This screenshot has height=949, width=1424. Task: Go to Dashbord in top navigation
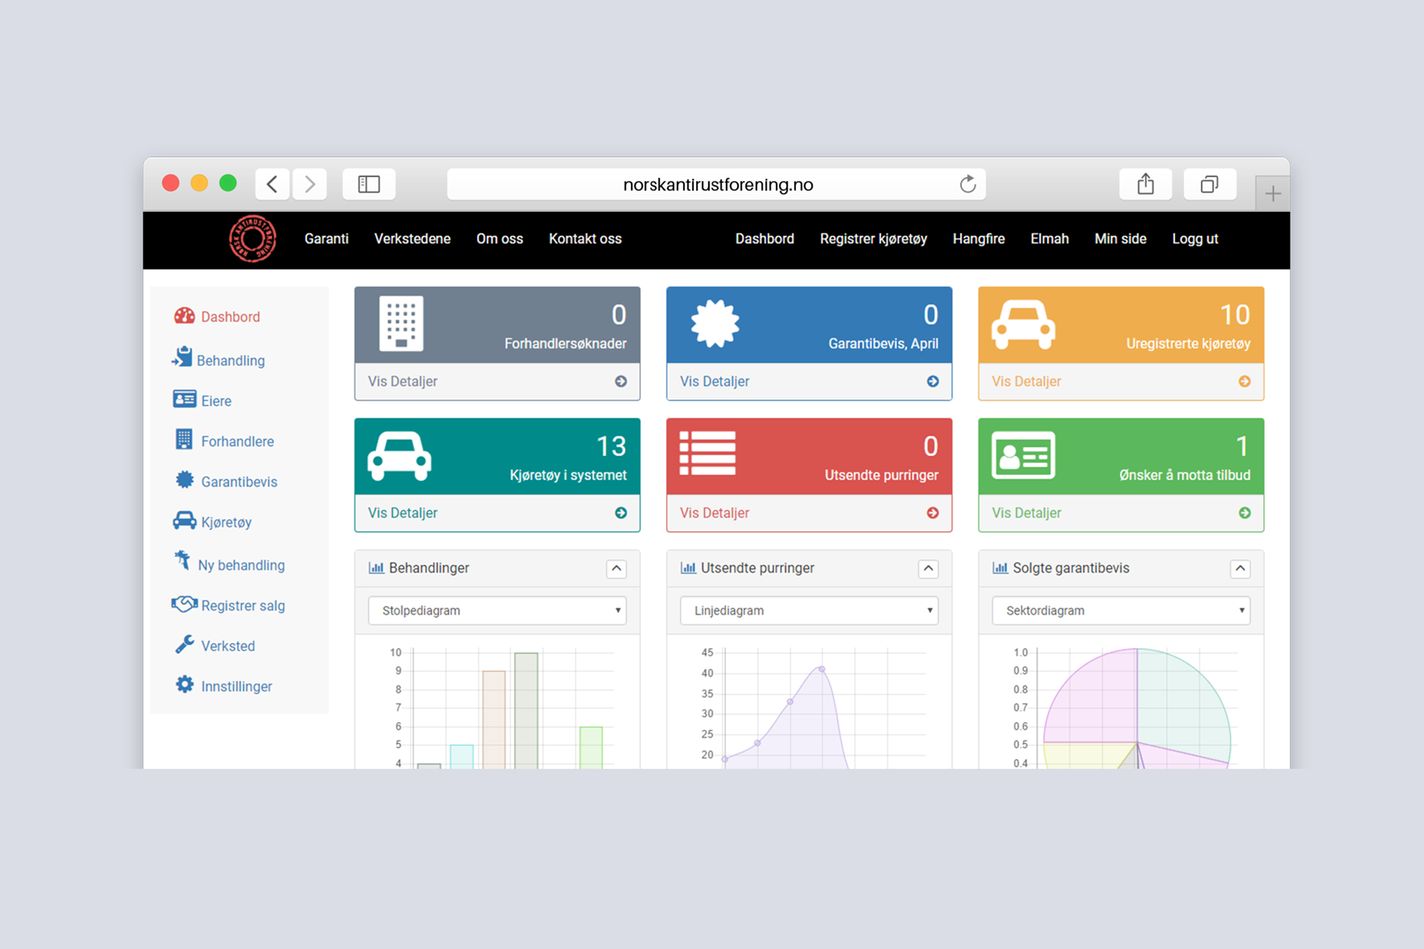coord(764,239)
